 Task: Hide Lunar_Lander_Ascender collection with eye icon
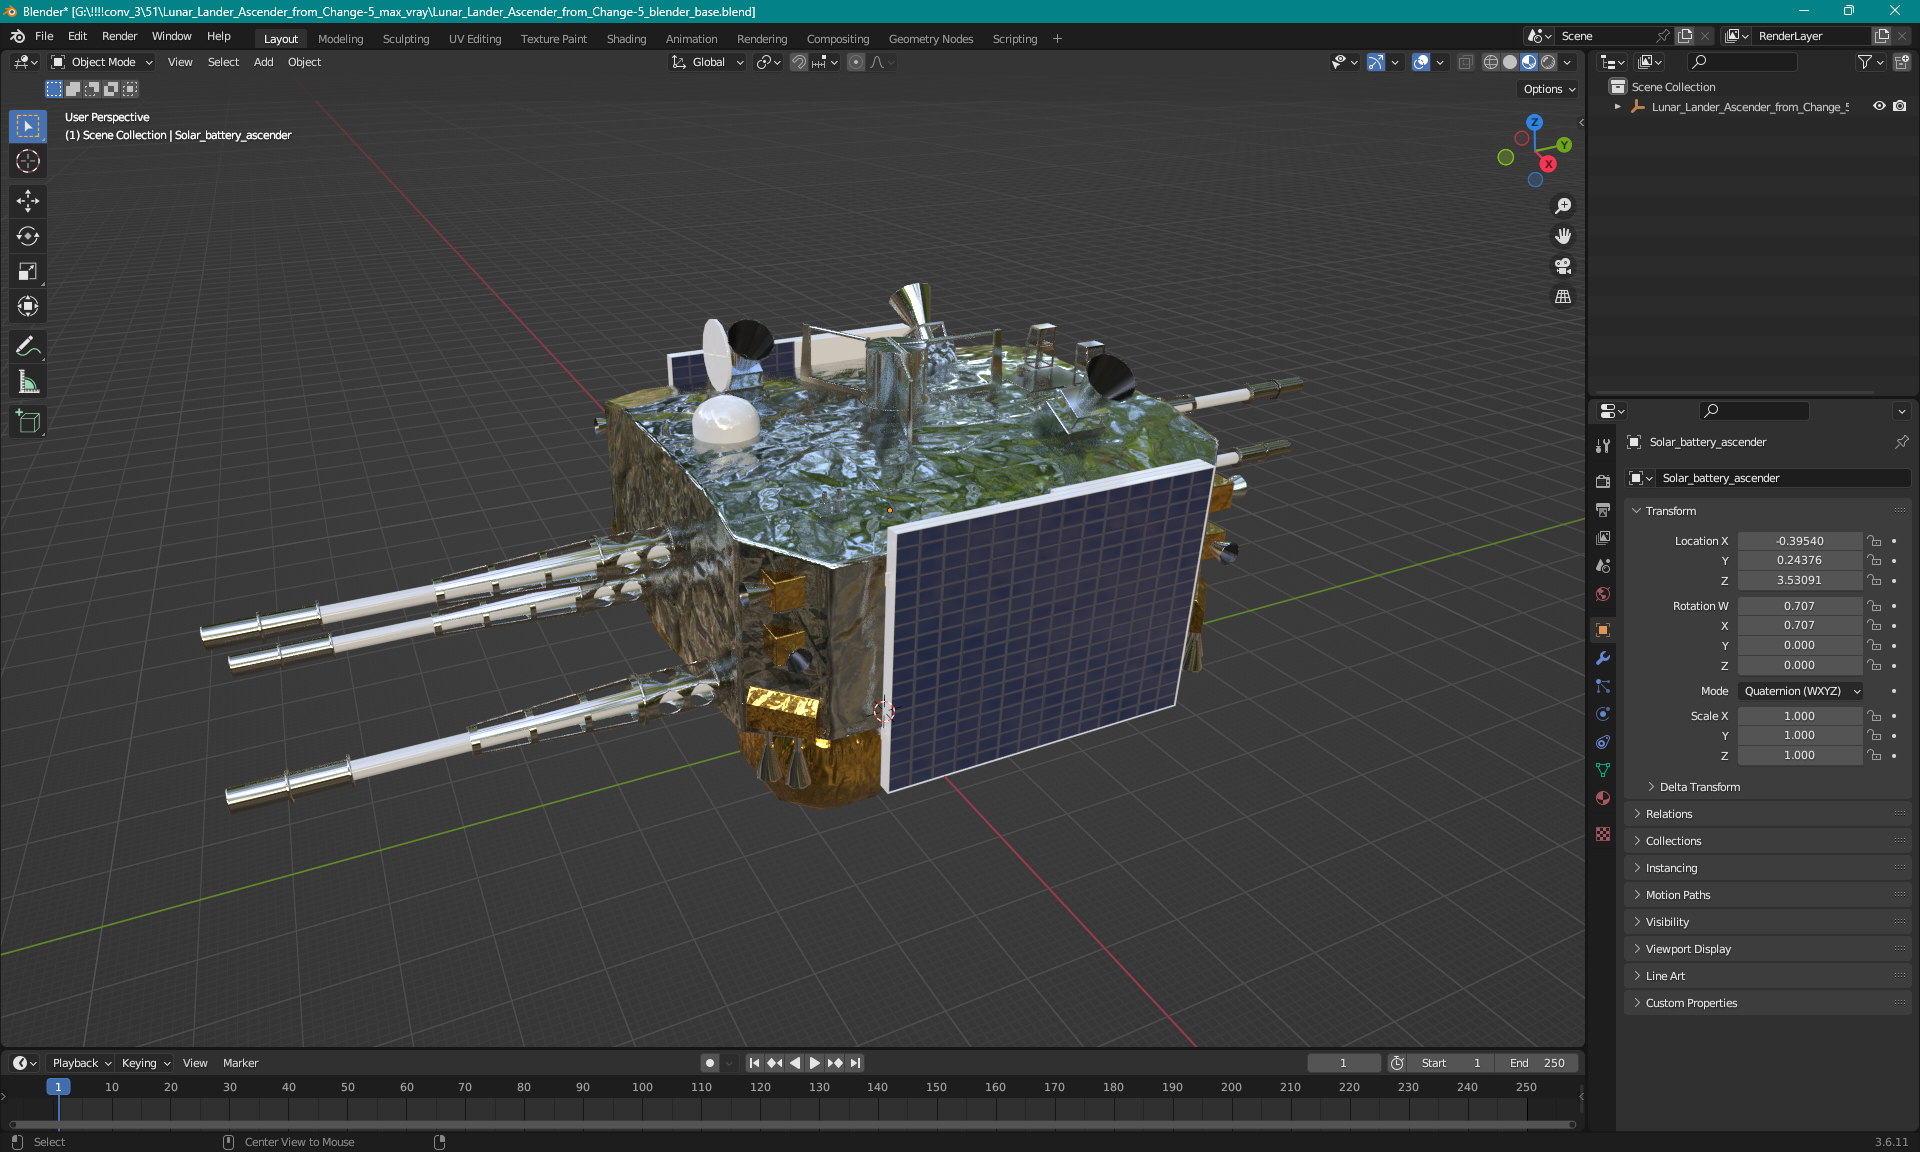pos(1879,106)
